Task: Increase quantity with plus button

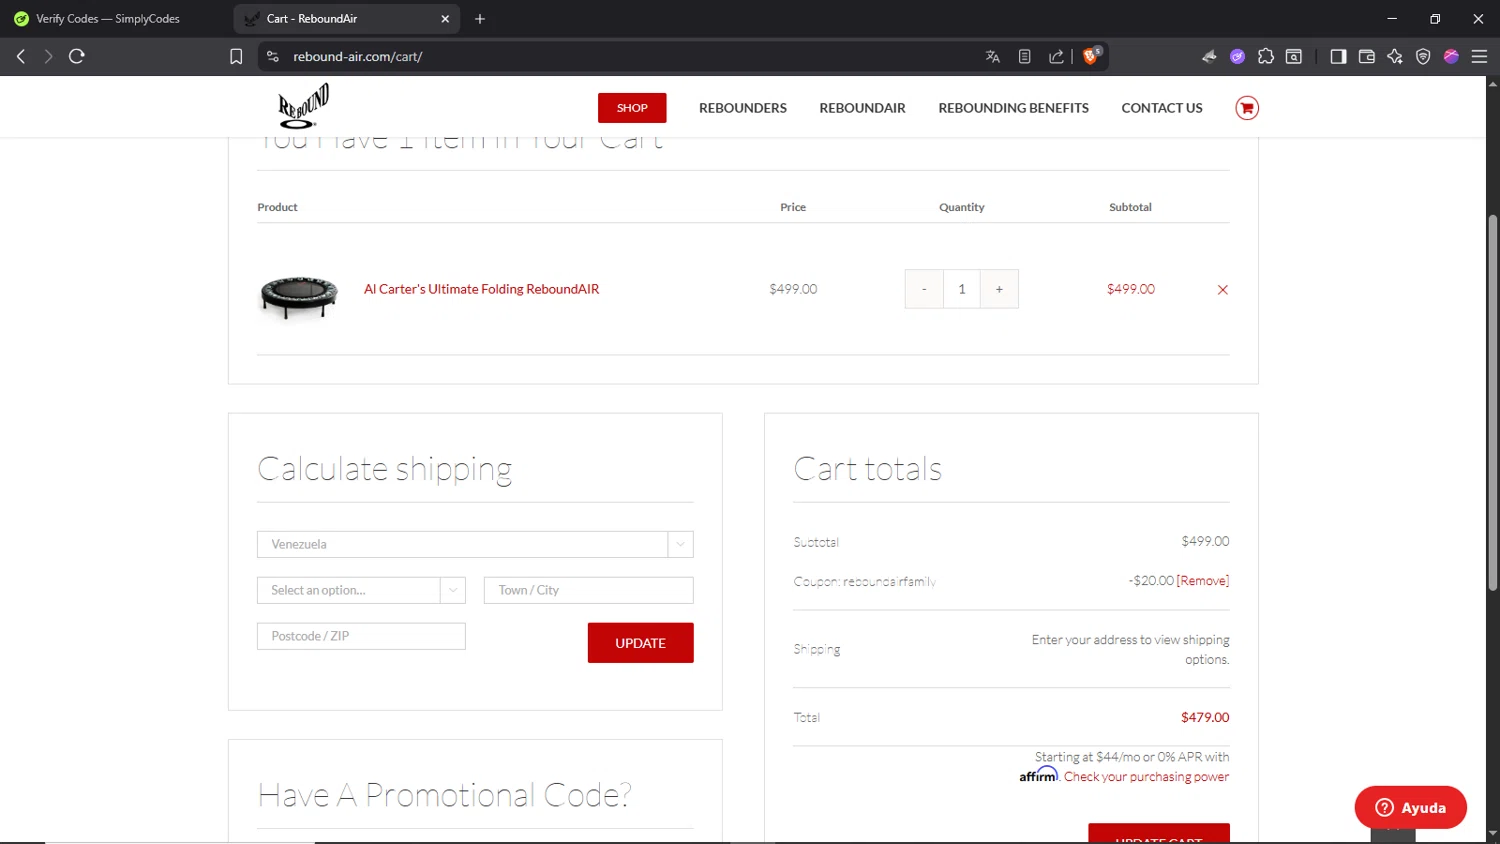Action: [x=999, y=289]
